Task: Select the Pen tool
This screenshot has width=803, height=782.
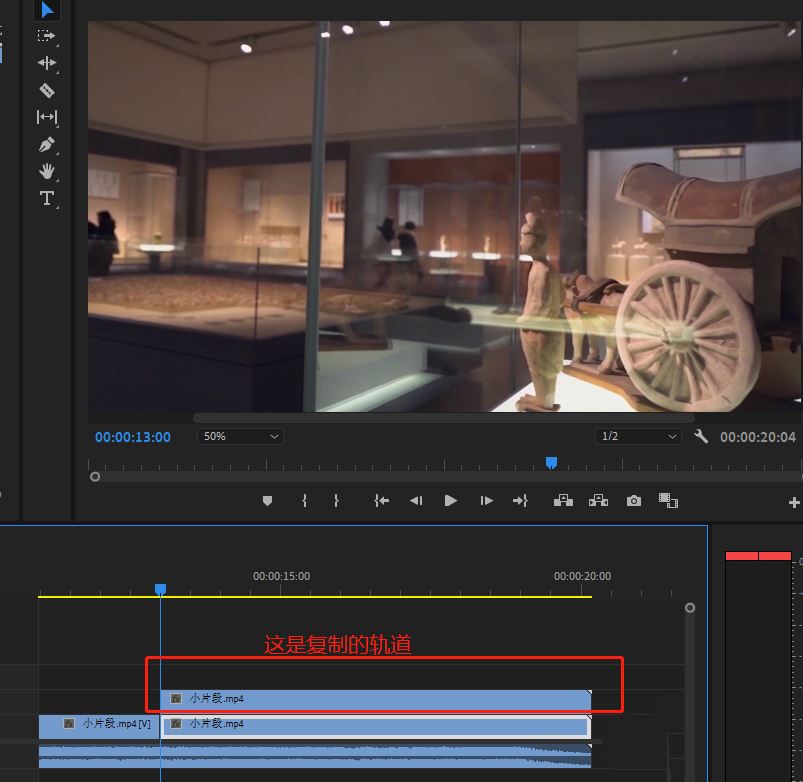Action: pyautogui.click(x=47, y=144)
